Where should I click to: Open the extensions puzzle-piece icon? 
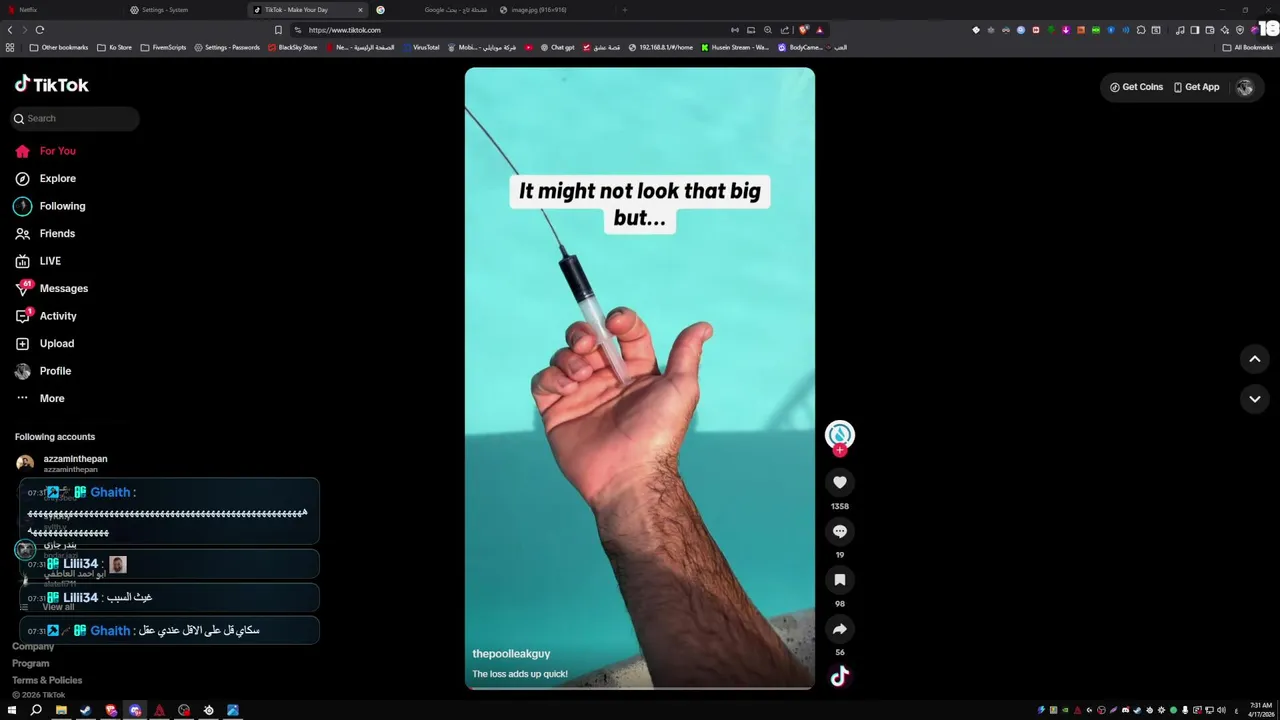1141,30
